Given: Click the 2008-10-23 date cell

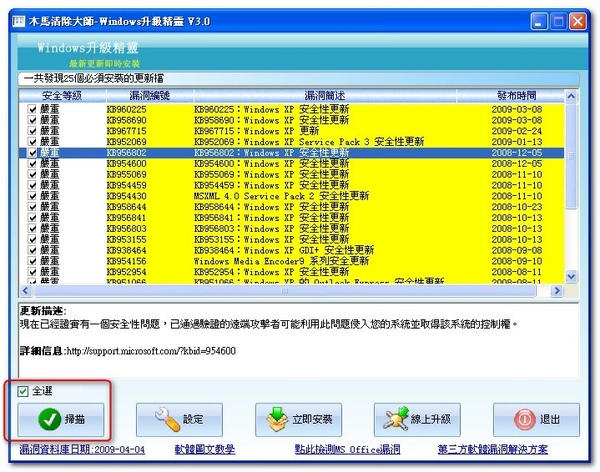Looking at the screenshot, I should click(517, 207).
